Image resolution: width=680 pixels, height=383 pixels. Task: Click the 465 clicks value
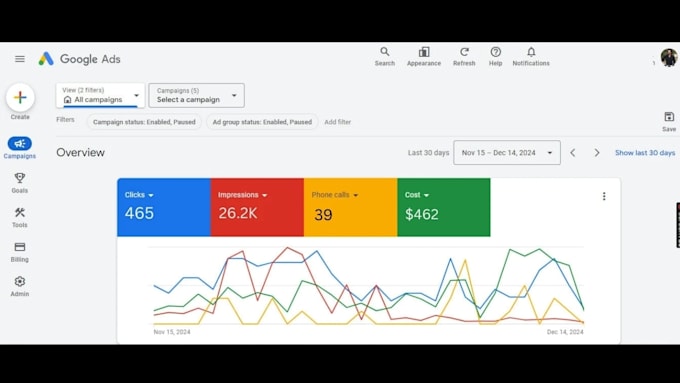pos(139,213)
